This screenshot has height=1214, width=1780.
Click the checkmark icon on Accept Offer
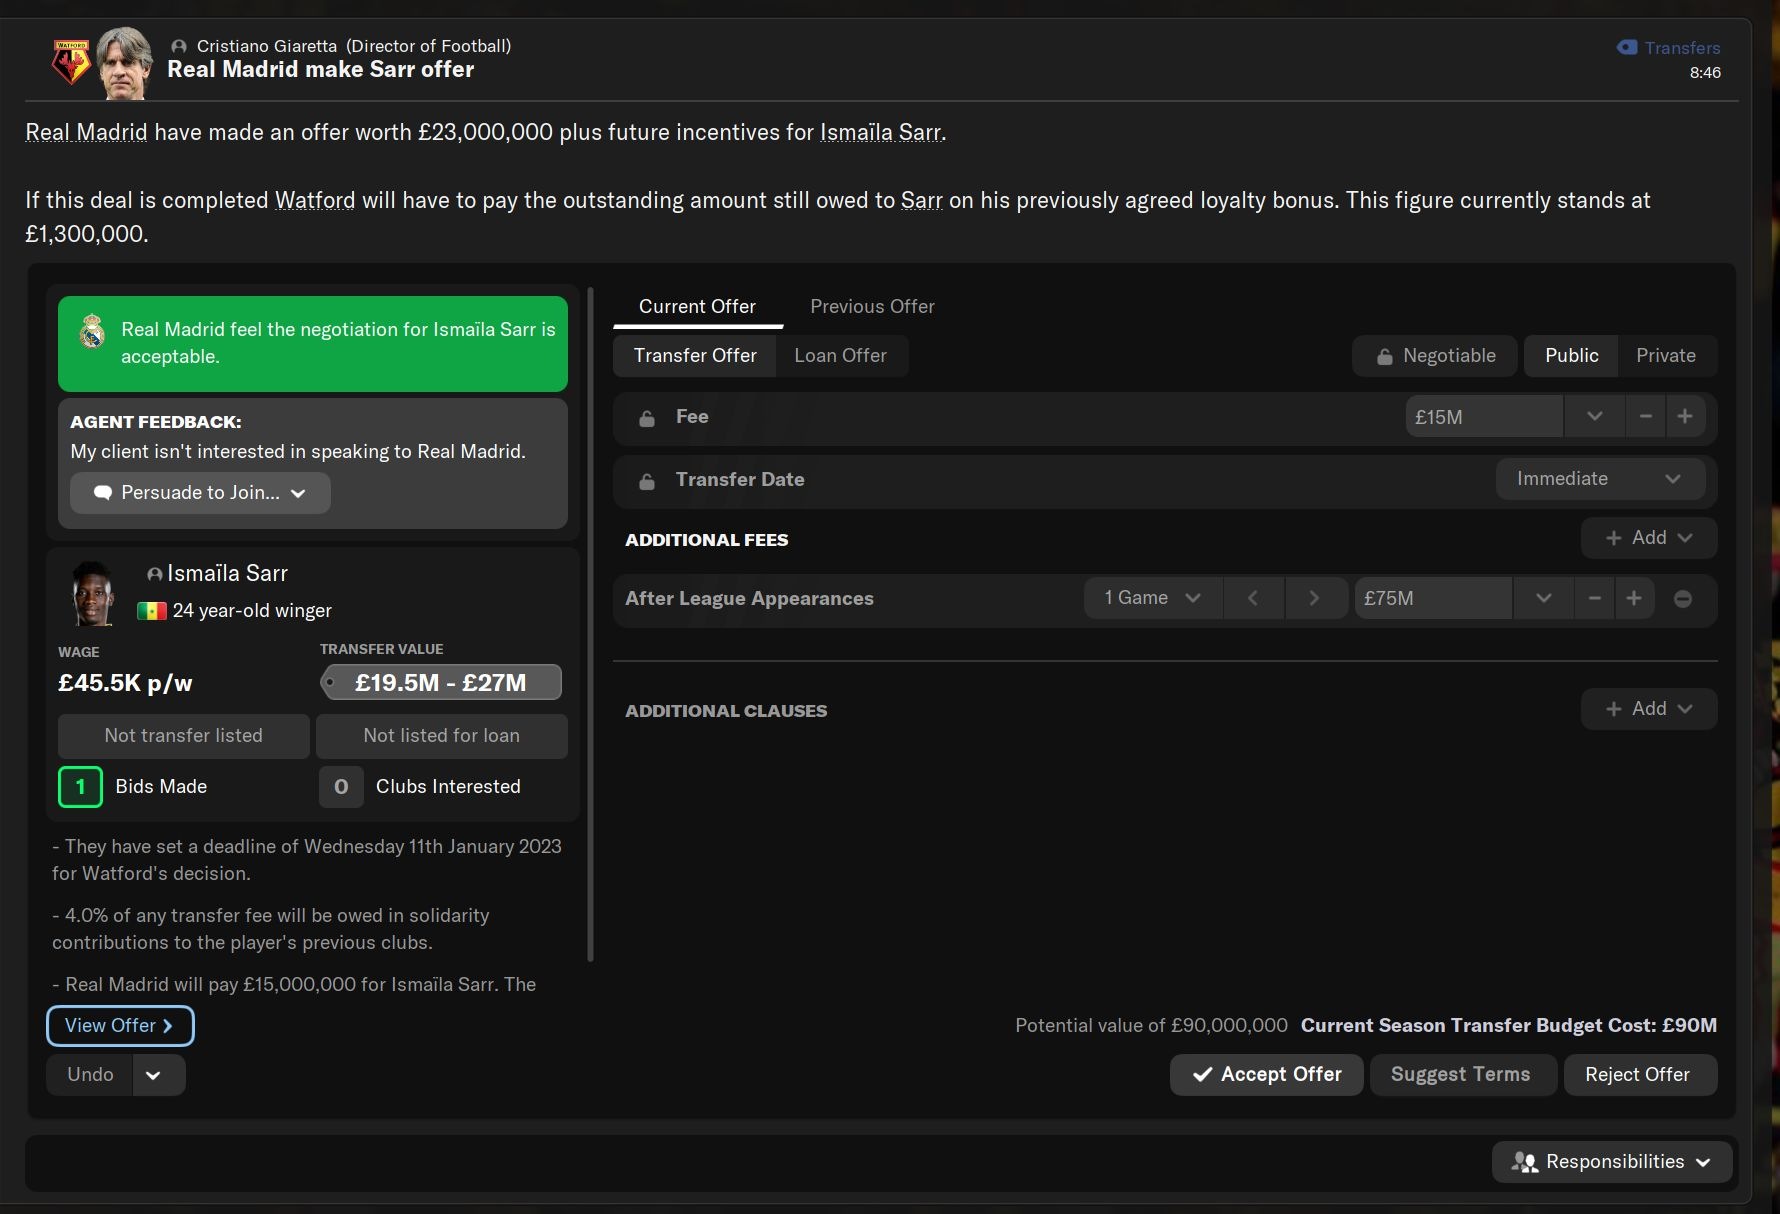[x=1202, y=1075]
